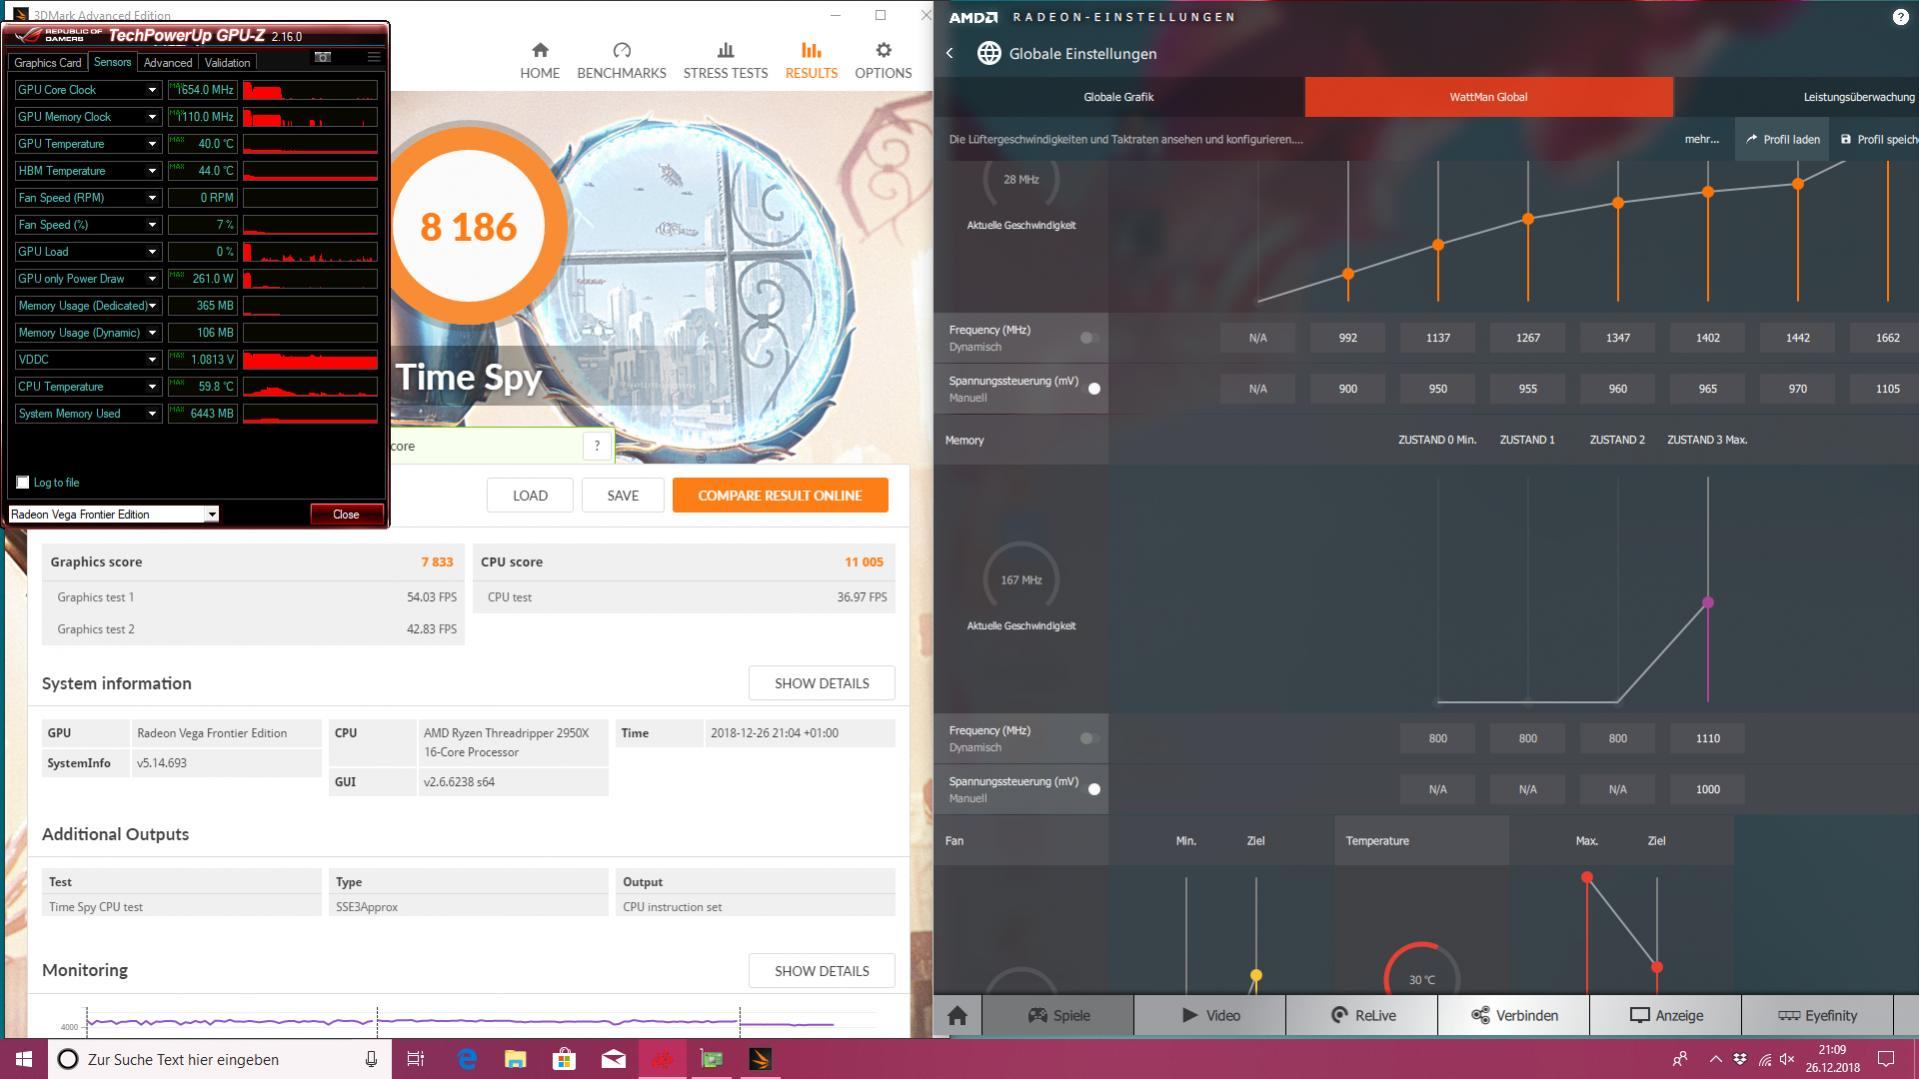The image size is (1919, 1079).
Task: Open Anzeige section in Radeon settings
Action: 1666,1015
